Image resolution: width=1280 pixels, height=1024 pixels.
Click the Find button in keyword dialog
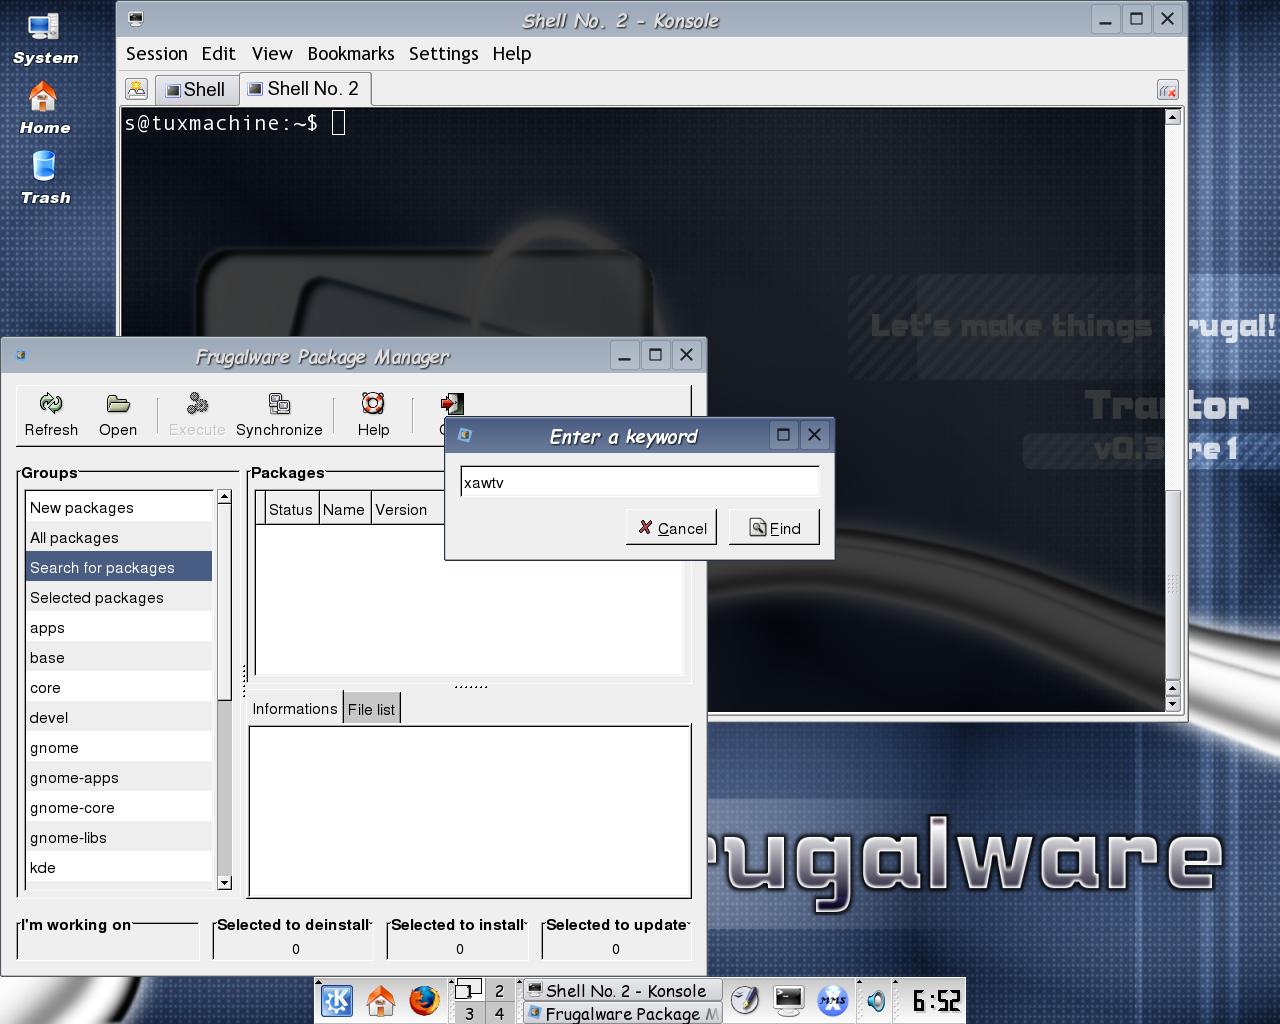(x=774, y=528)
